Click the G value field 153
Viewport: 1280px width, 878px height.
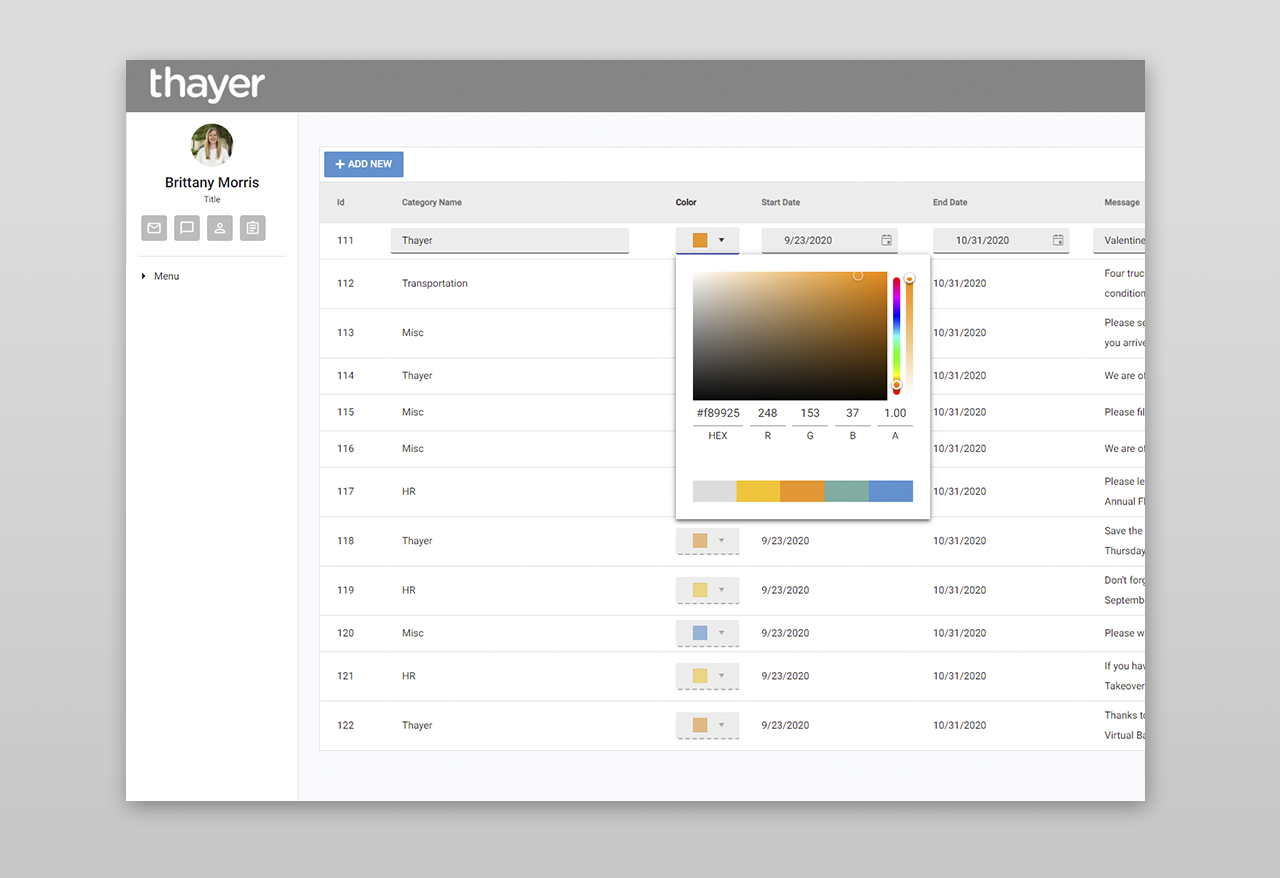click(810, 413)
